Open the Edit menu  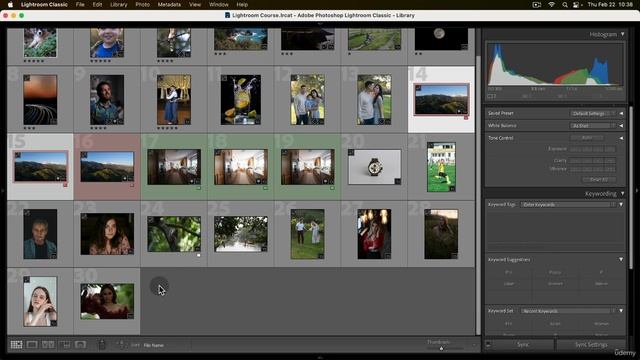[97, 4]
